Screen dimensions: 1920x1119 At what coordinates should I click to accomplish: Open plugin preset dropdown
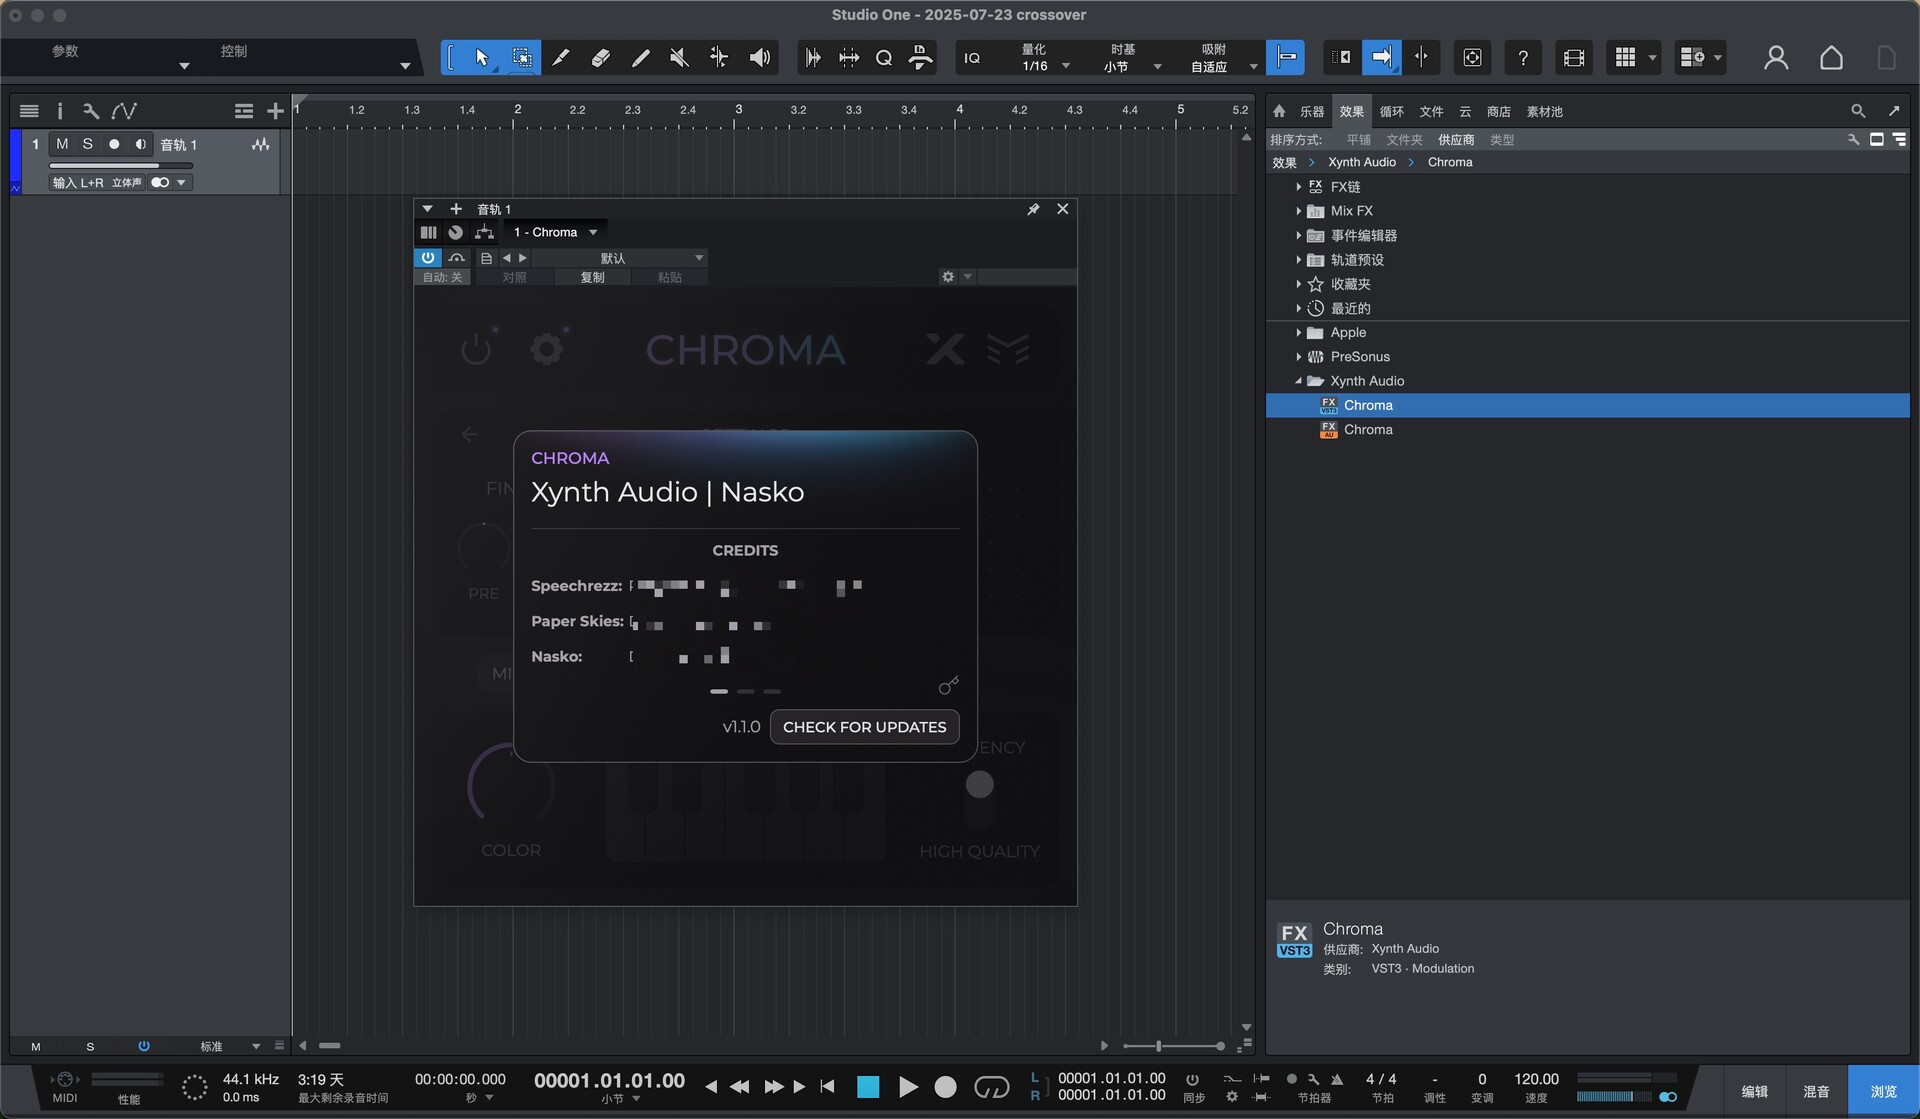coord(619,258)
